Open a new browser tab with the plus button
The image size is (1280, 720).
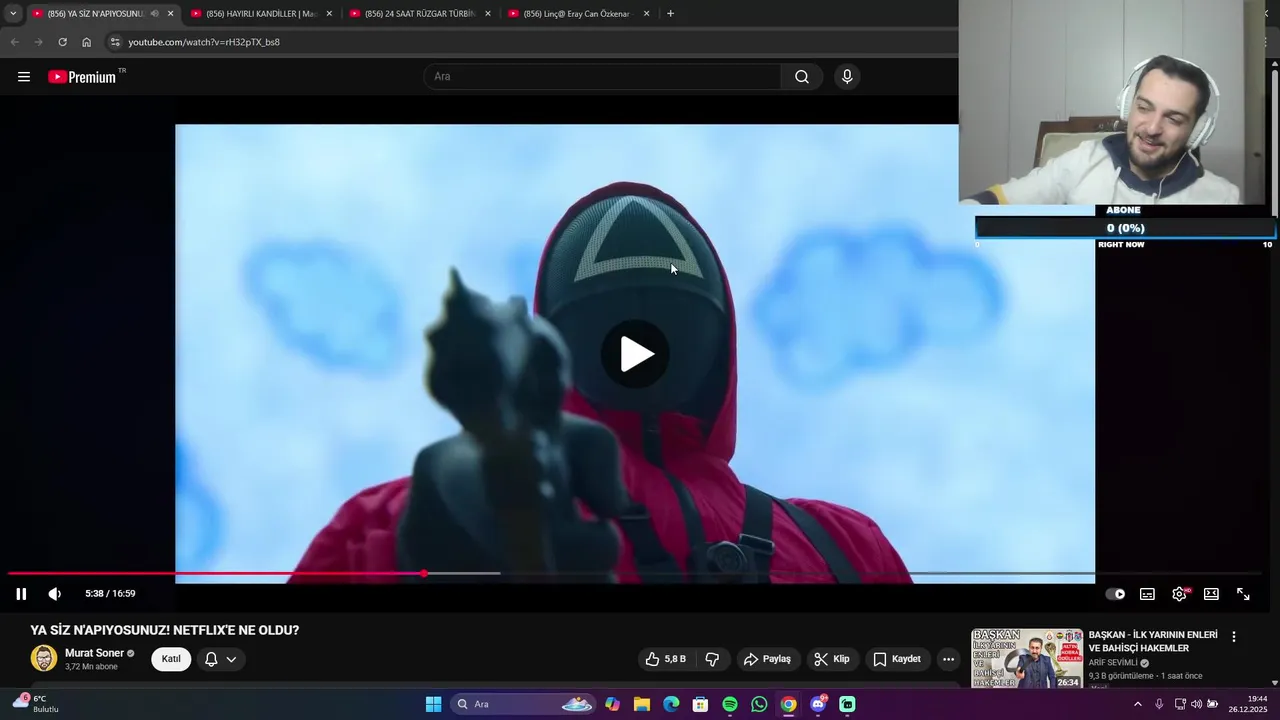670,14
